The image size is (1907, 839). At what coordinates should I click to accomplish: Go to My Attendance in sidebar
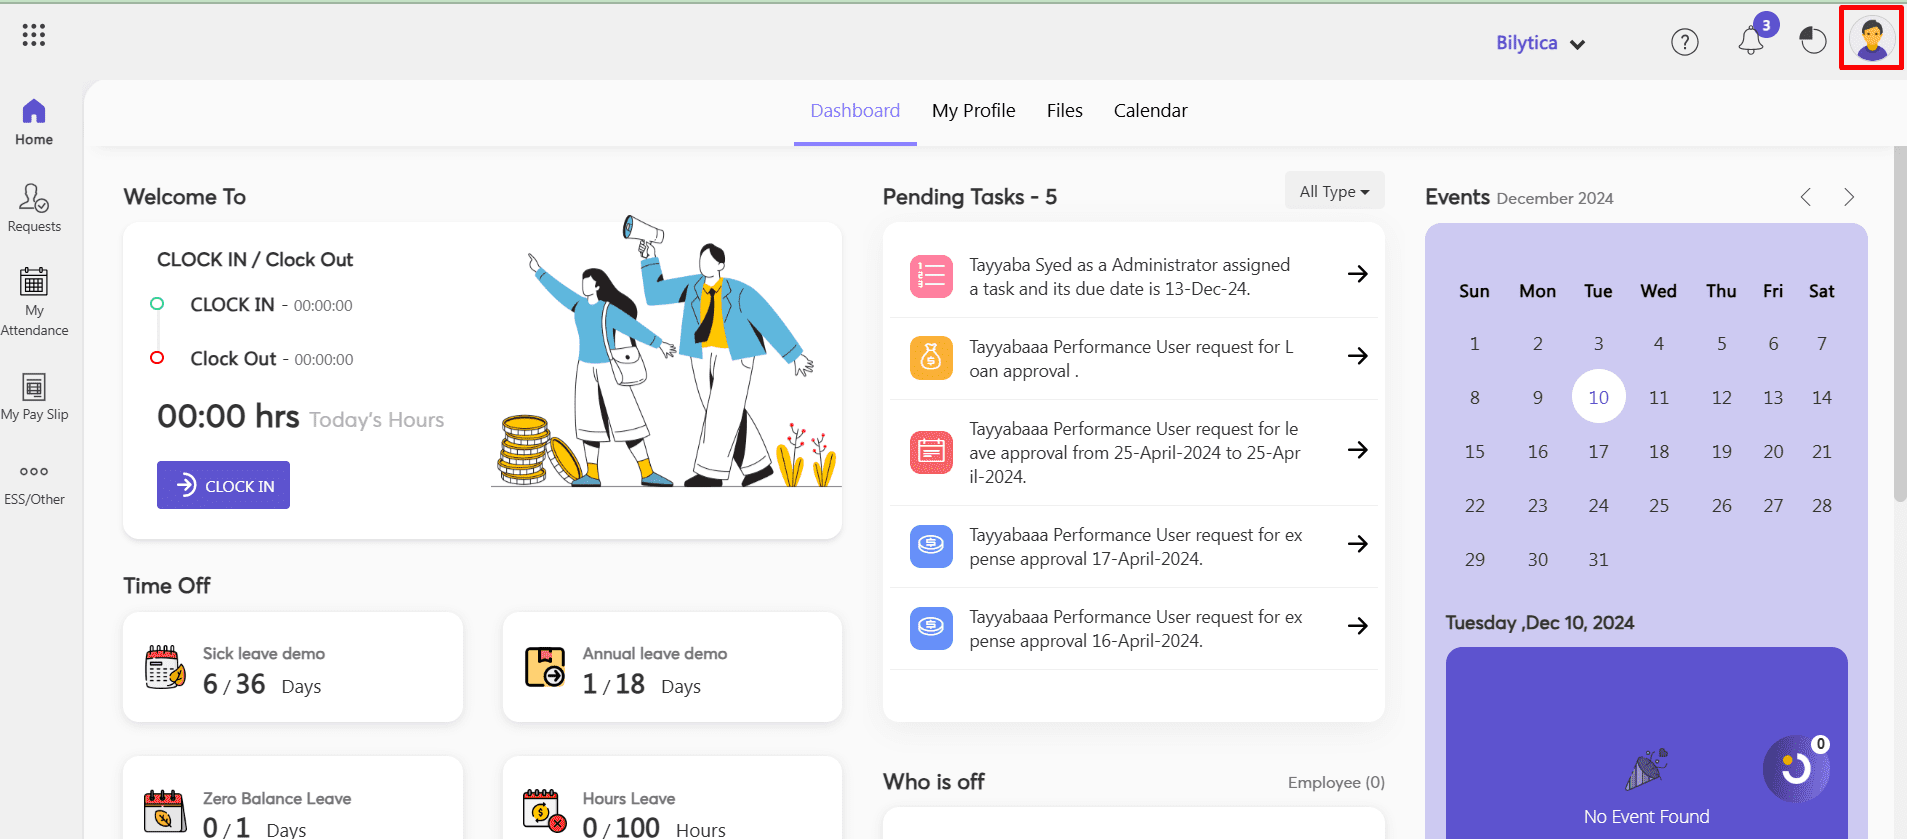click(34, 301)
